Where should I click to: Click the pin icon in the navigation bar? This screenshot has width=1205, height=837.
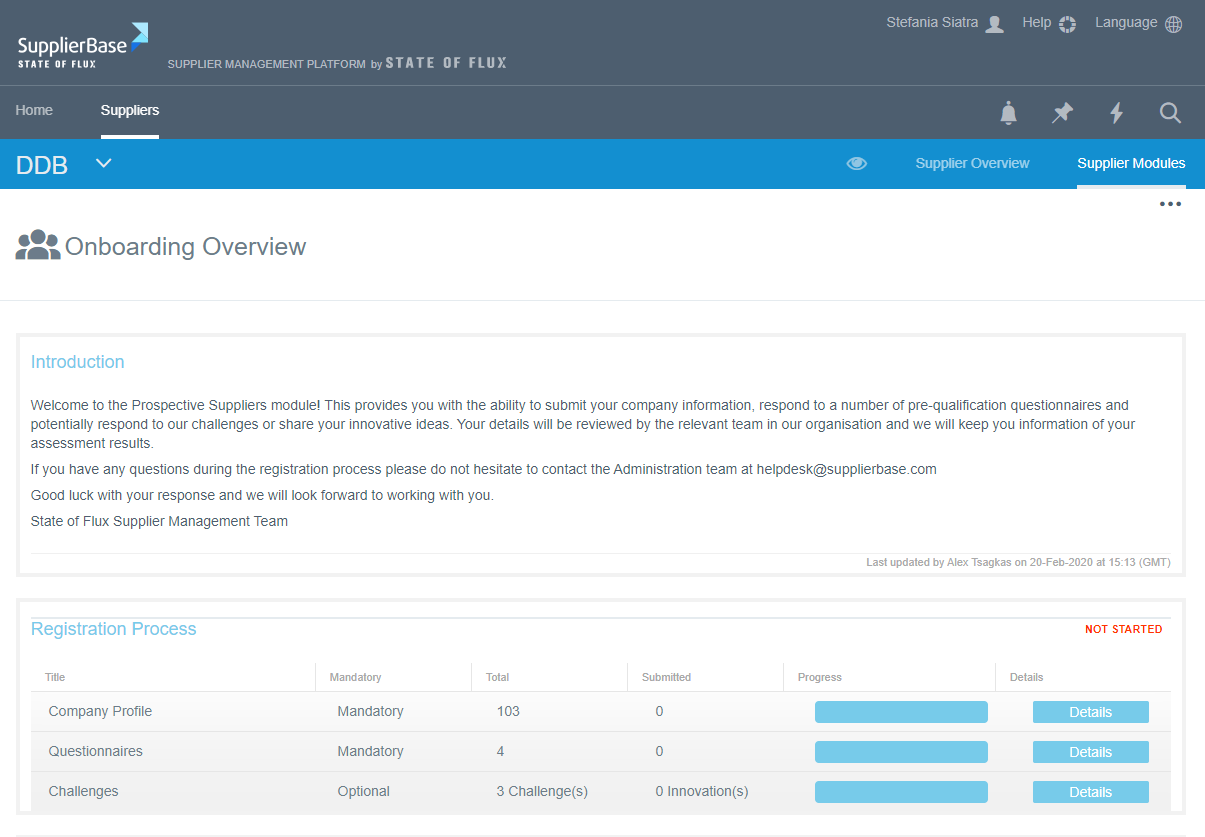[1062, 113]
